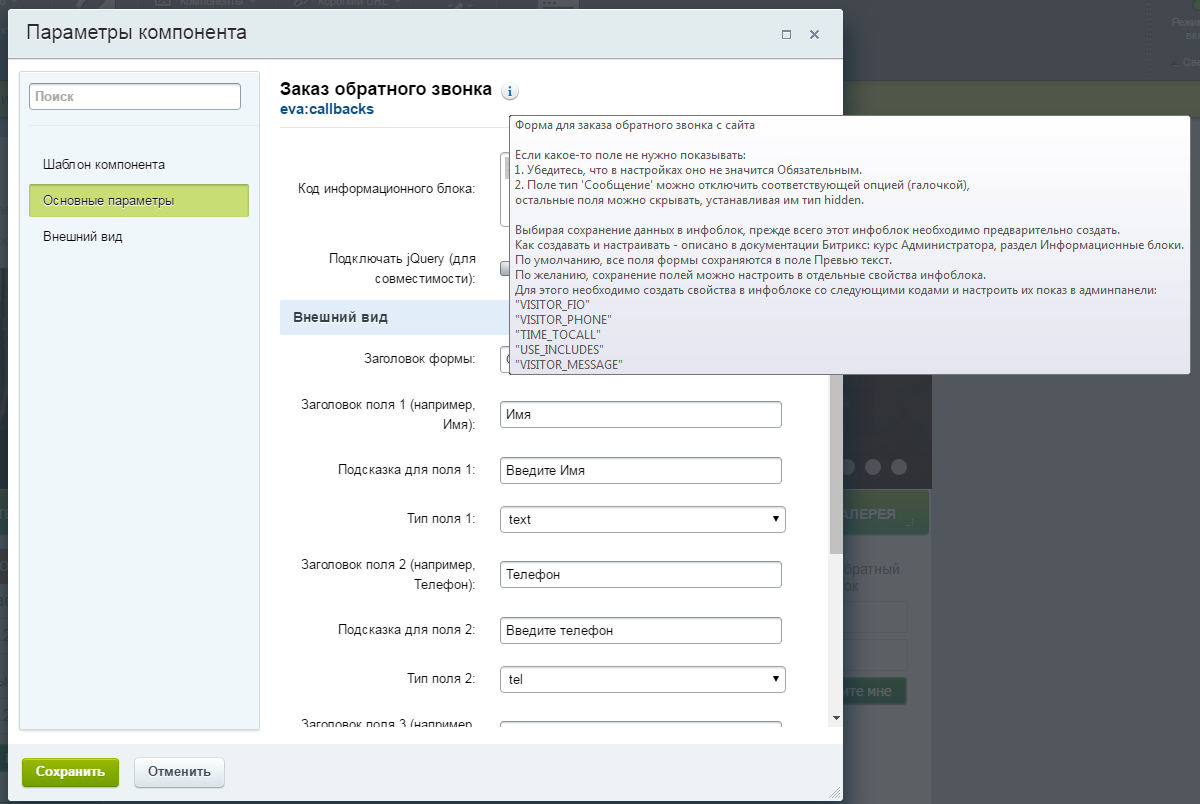
Task: Focus the Поиск search field
Action: (x=135, y=97)
